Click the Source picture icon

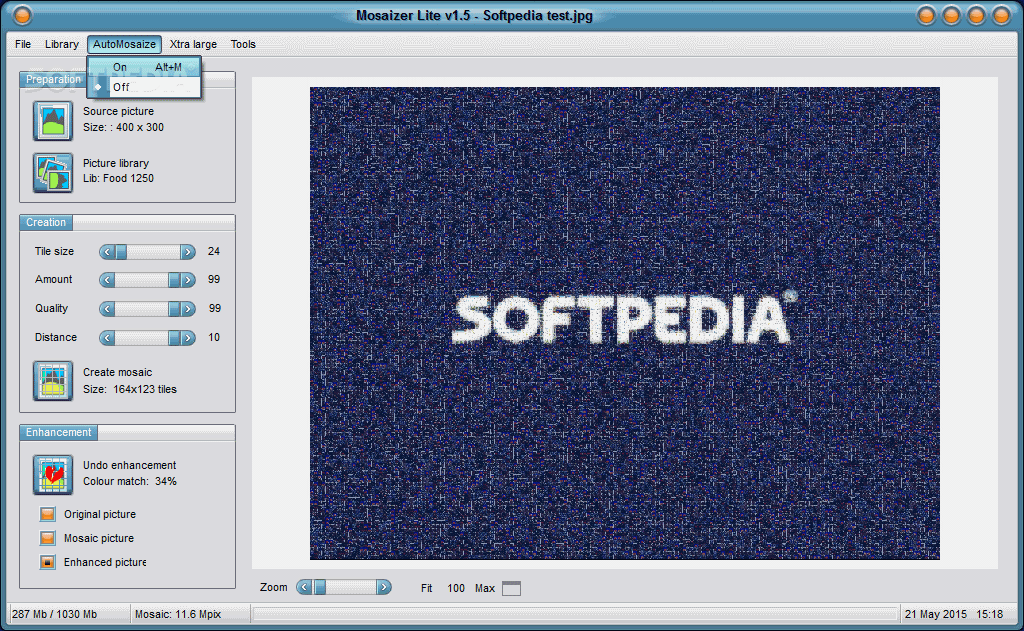(x=53, y=121)
